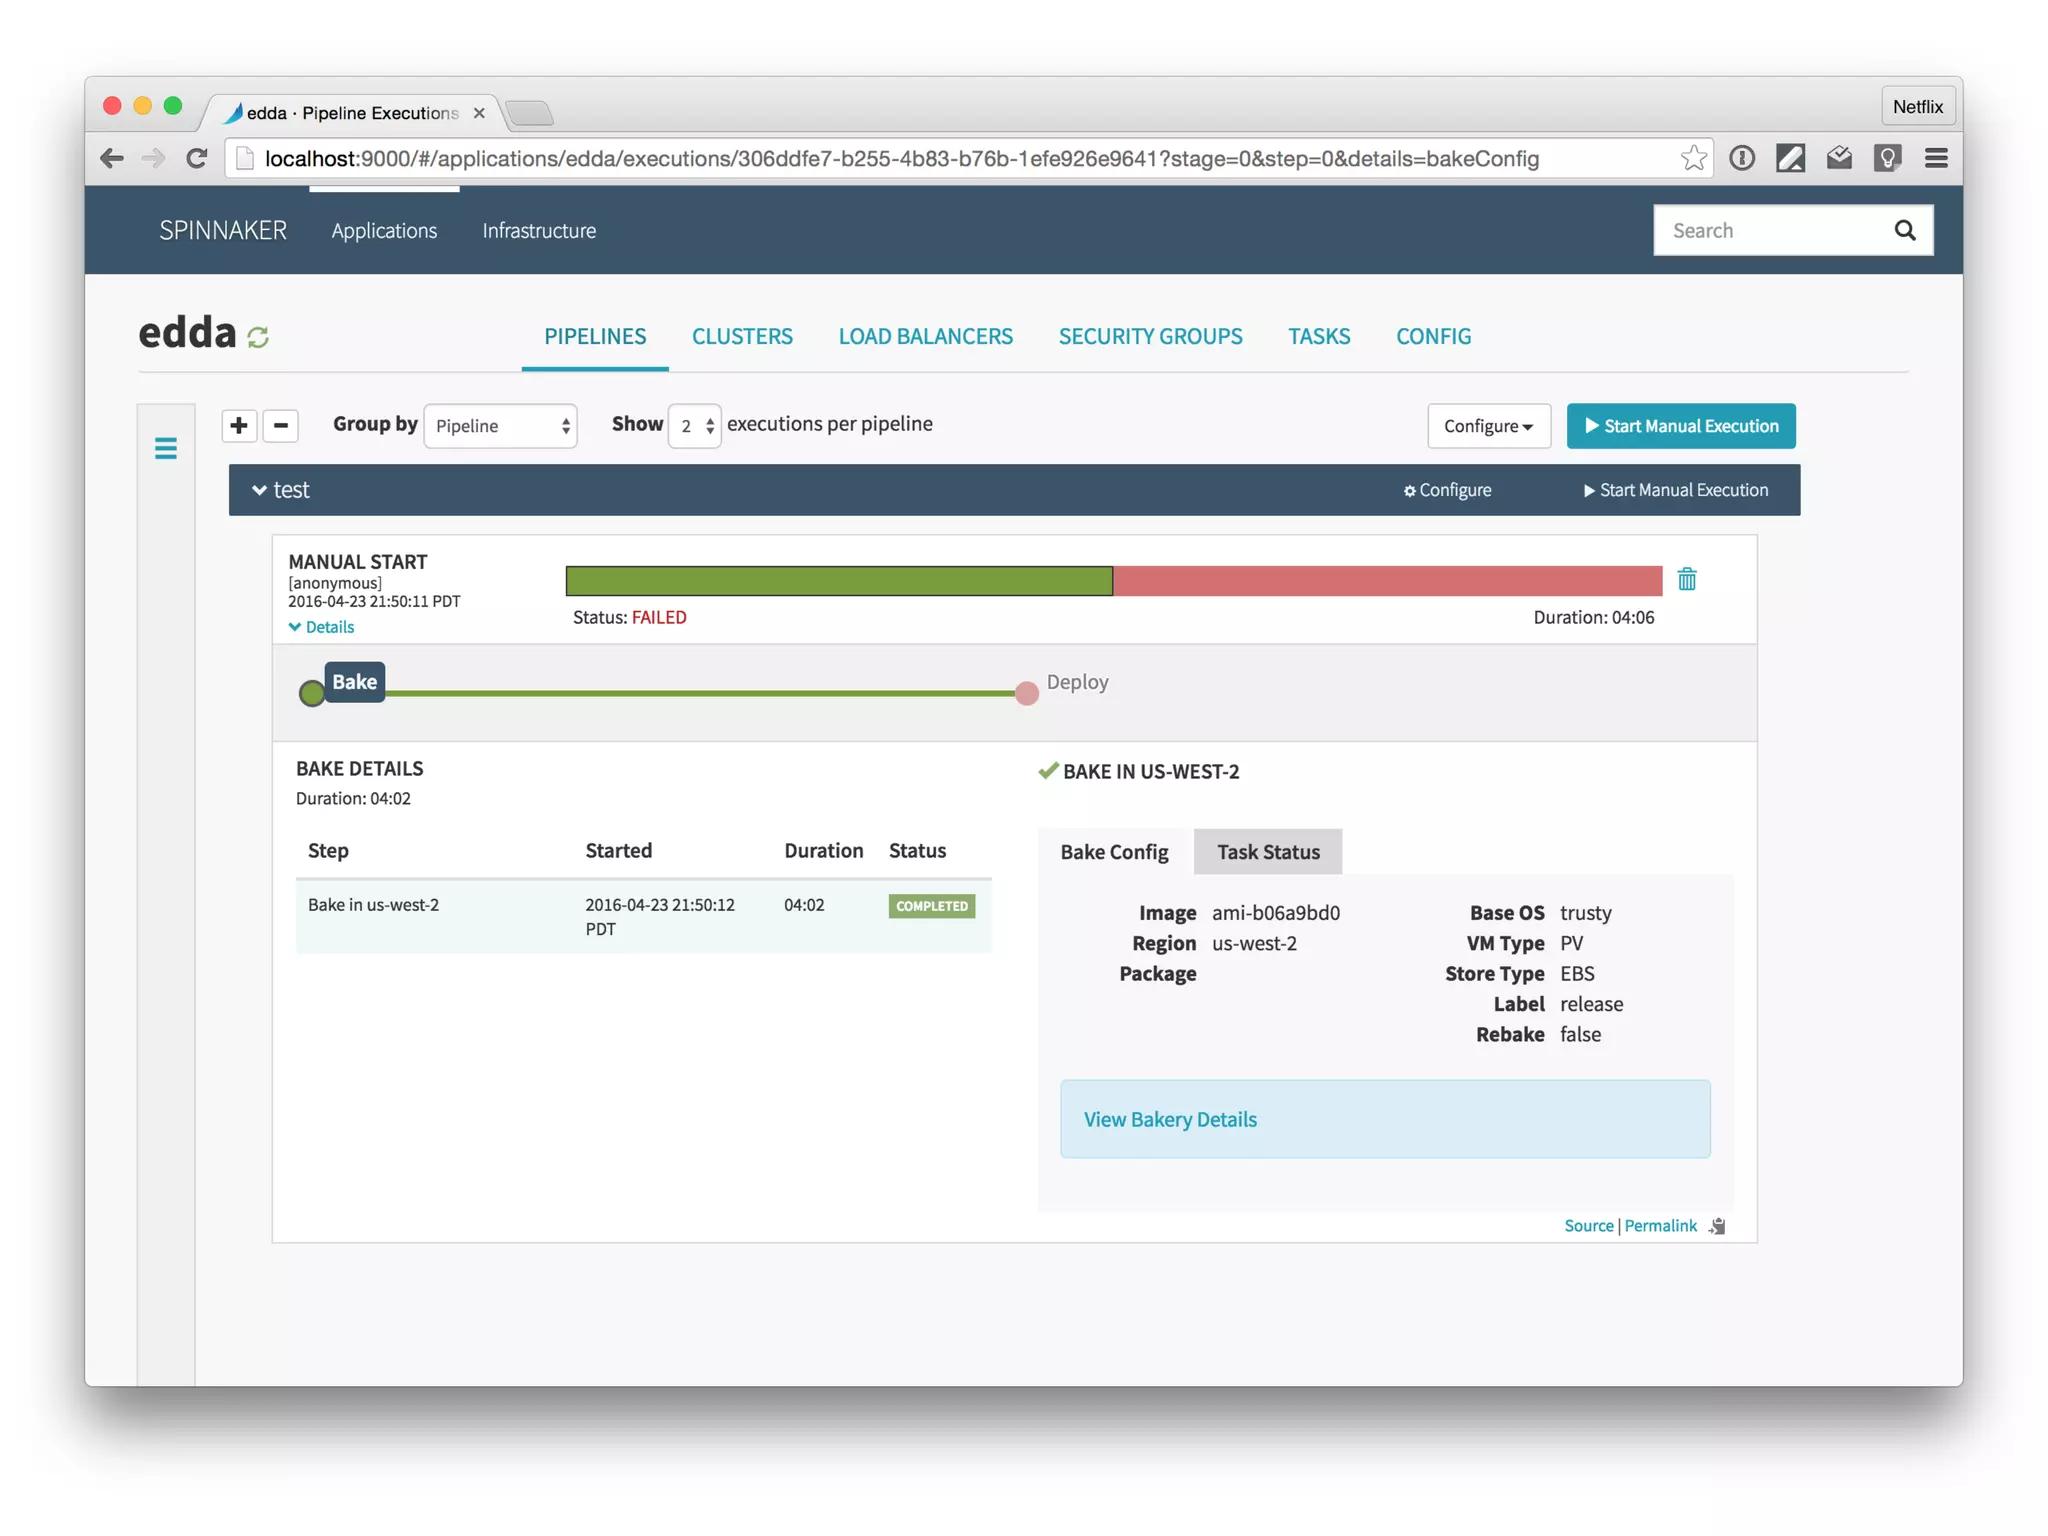2048x1536 pixels.
Task: Collapse the test pipeline group
Action: coord(260,490)
